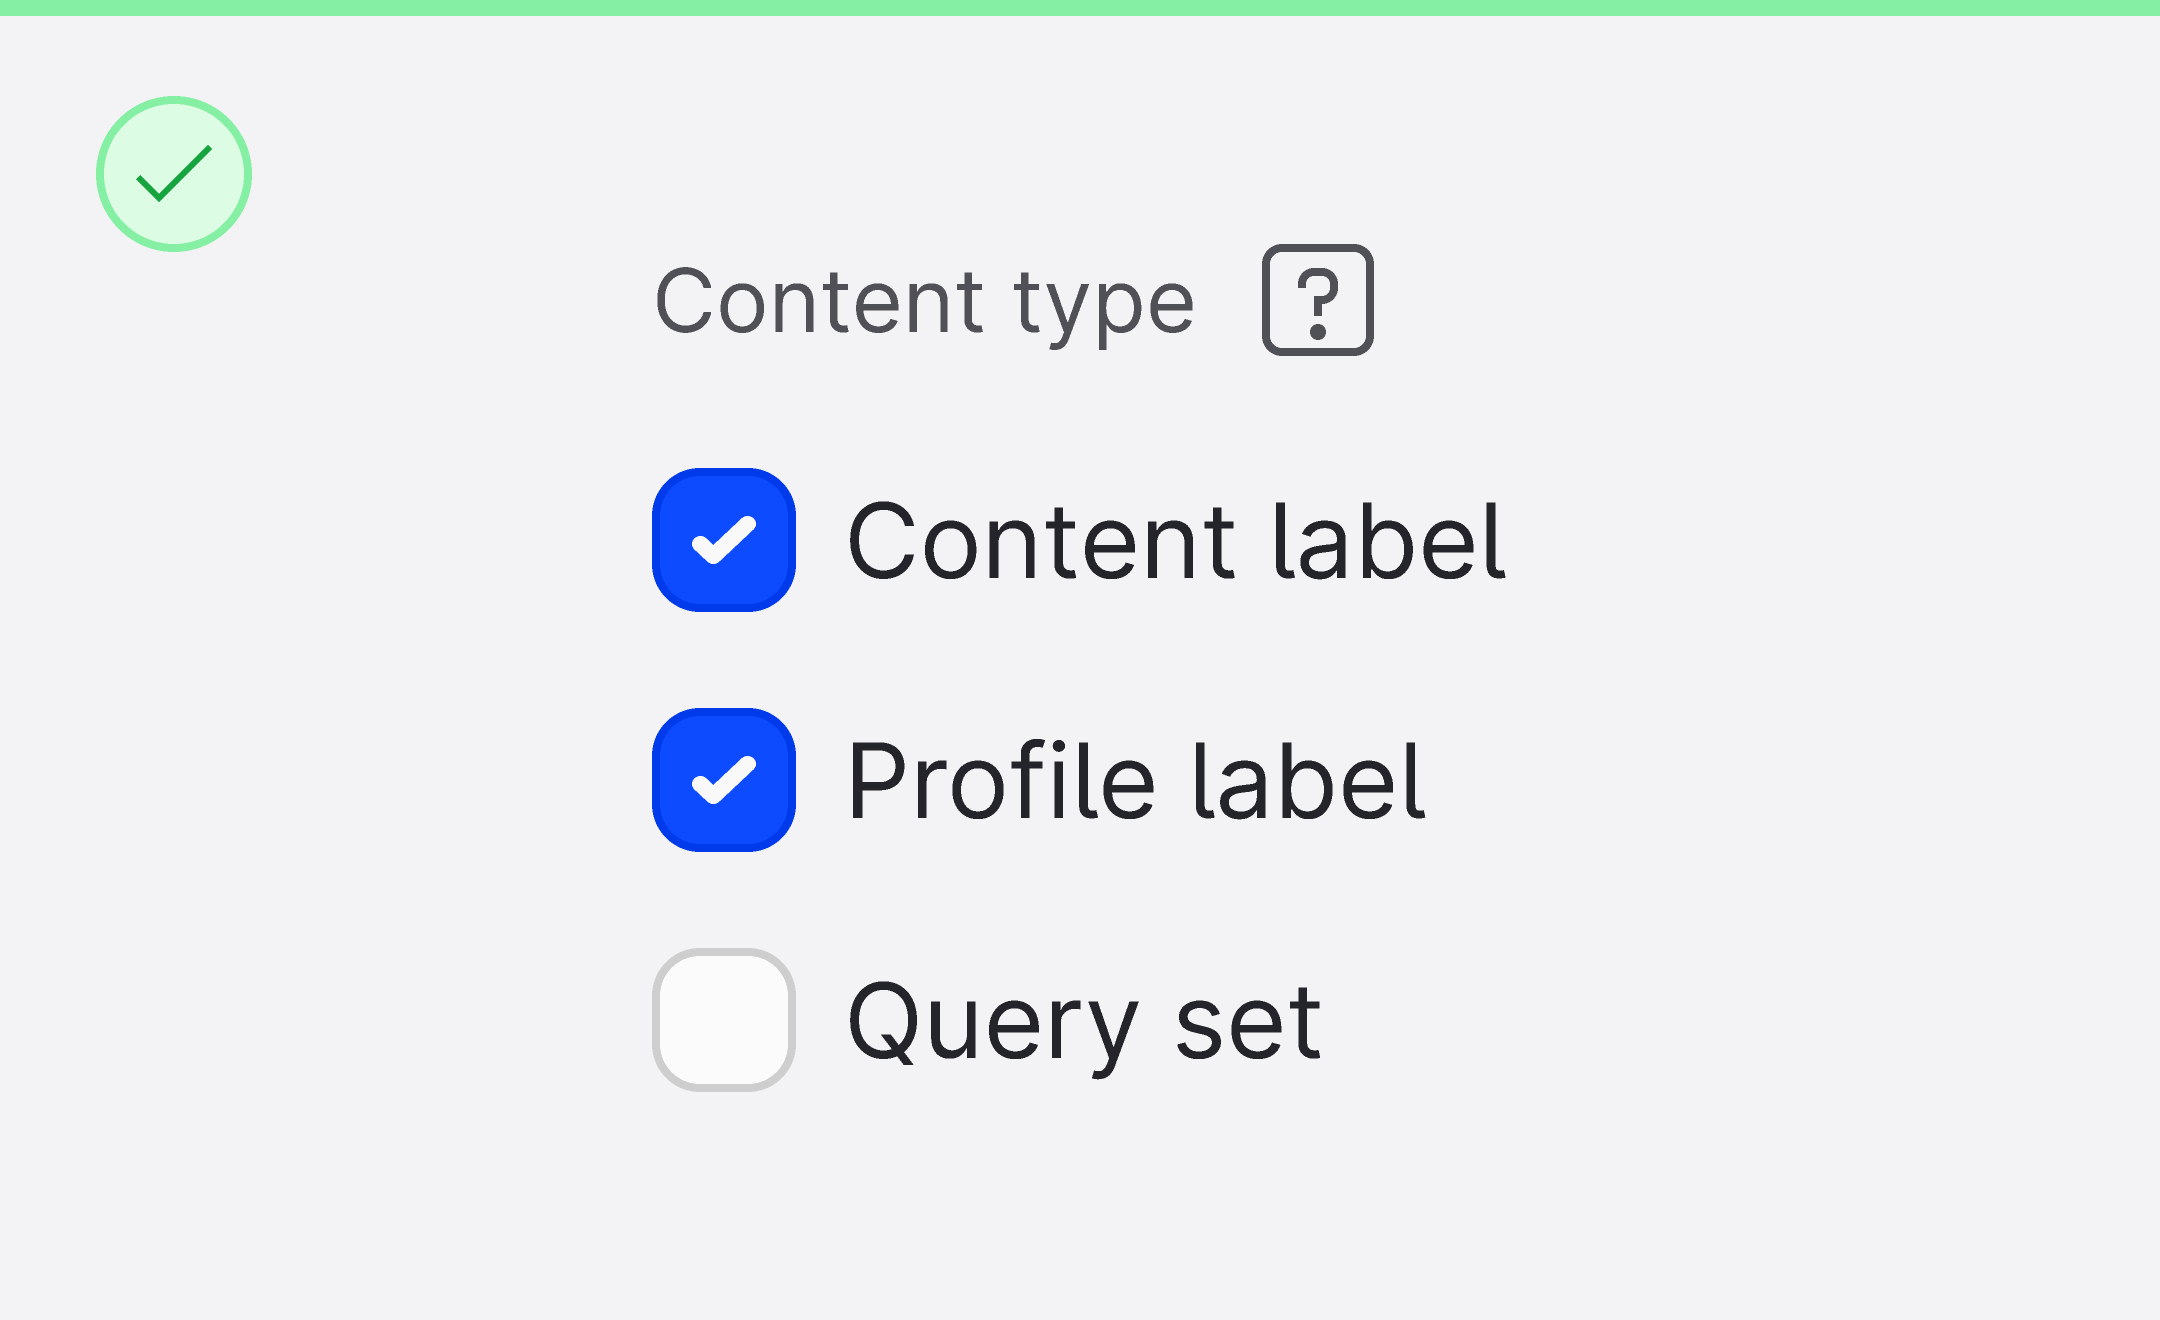
Task: Click the white checkmark in the Content label checkbox
Action: [x=723, y=540]
